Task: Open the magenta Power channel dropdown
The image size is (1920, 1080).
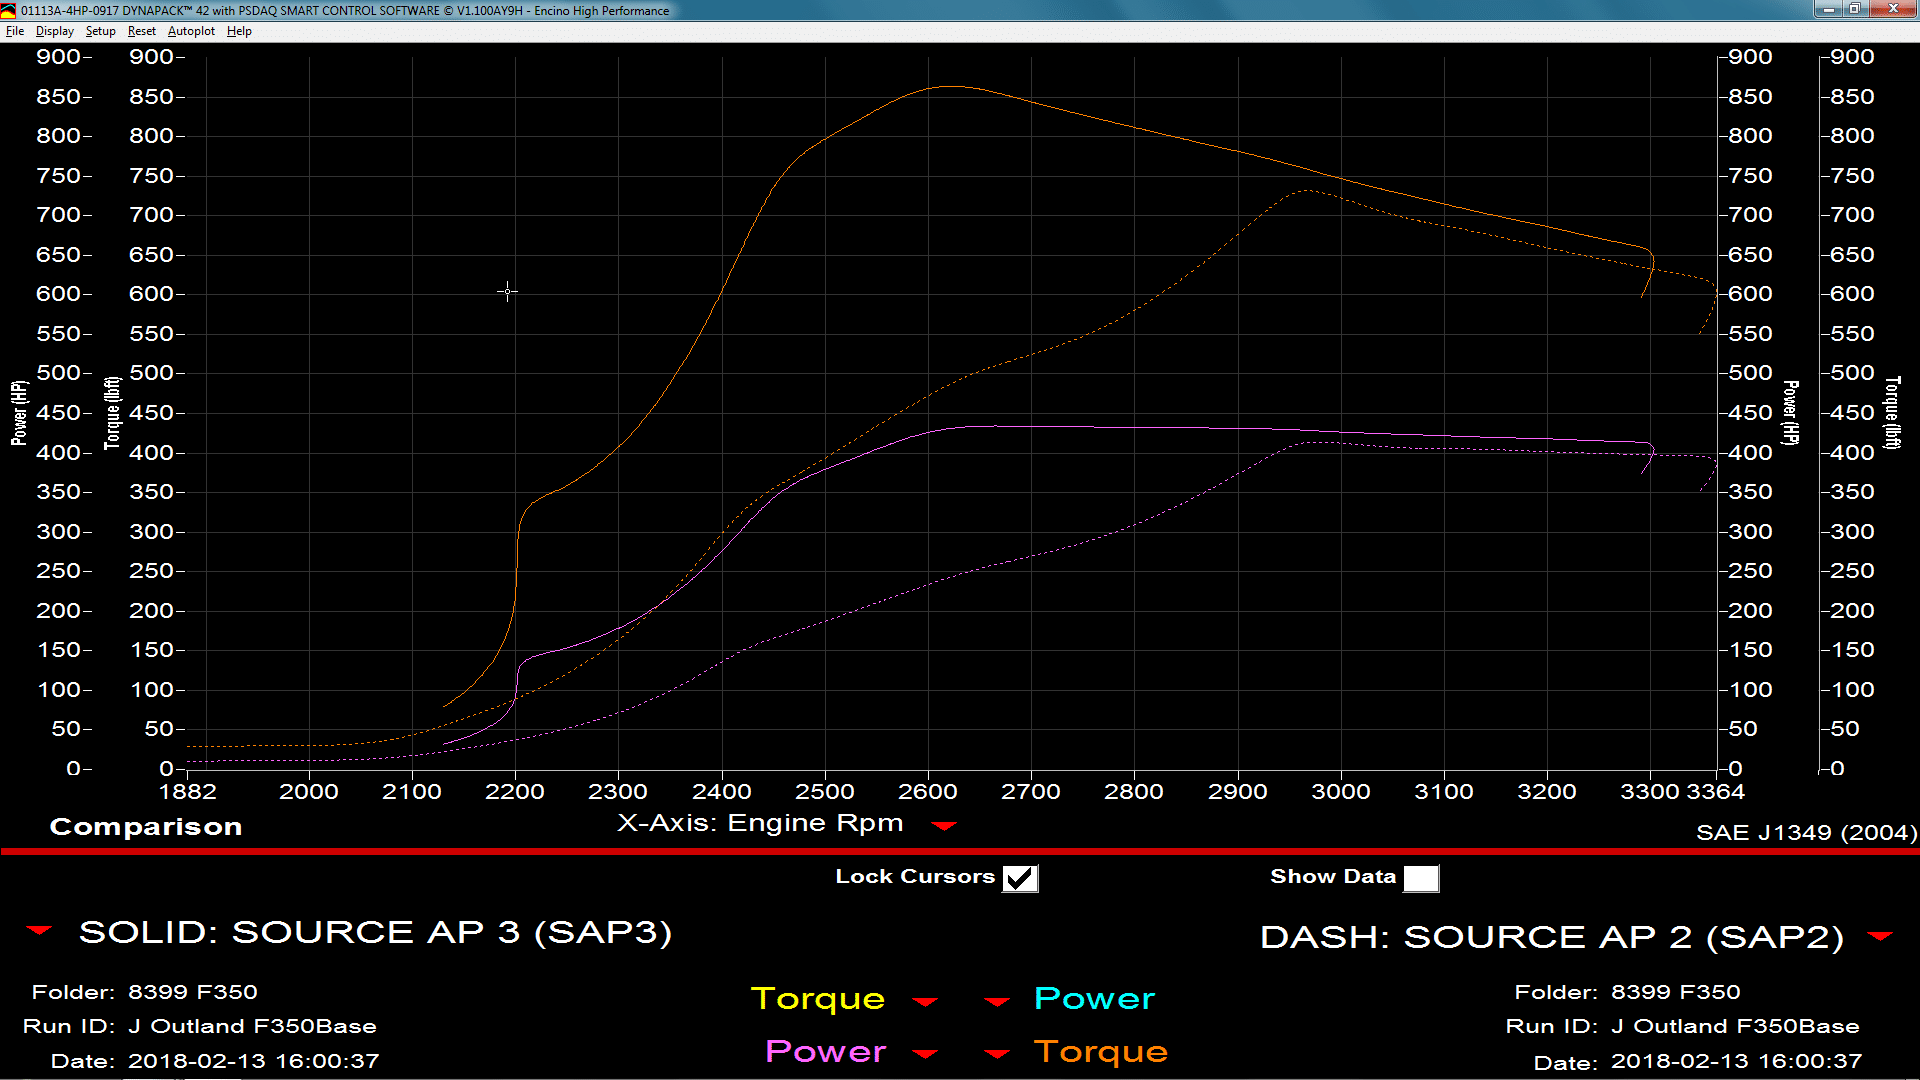Action: 925,1054
